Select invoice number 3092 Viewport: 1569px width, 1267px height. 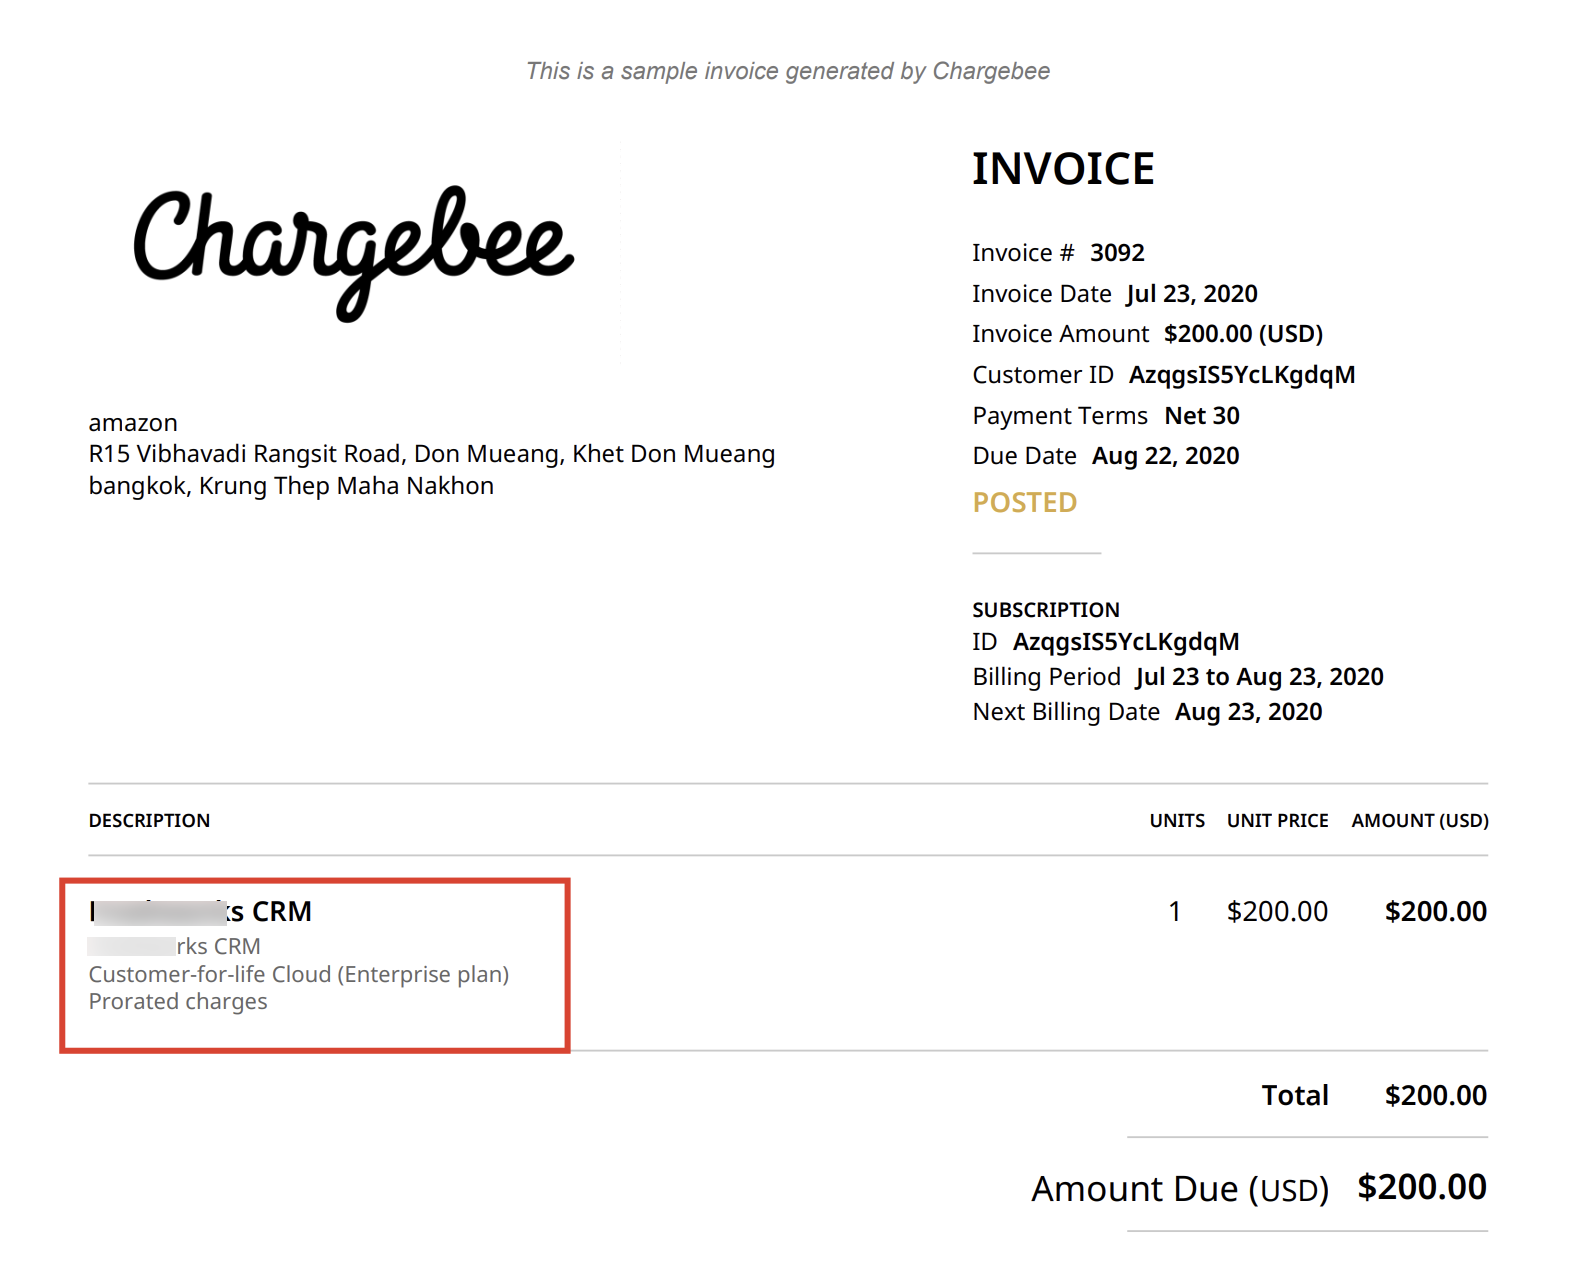(1116, 253)
